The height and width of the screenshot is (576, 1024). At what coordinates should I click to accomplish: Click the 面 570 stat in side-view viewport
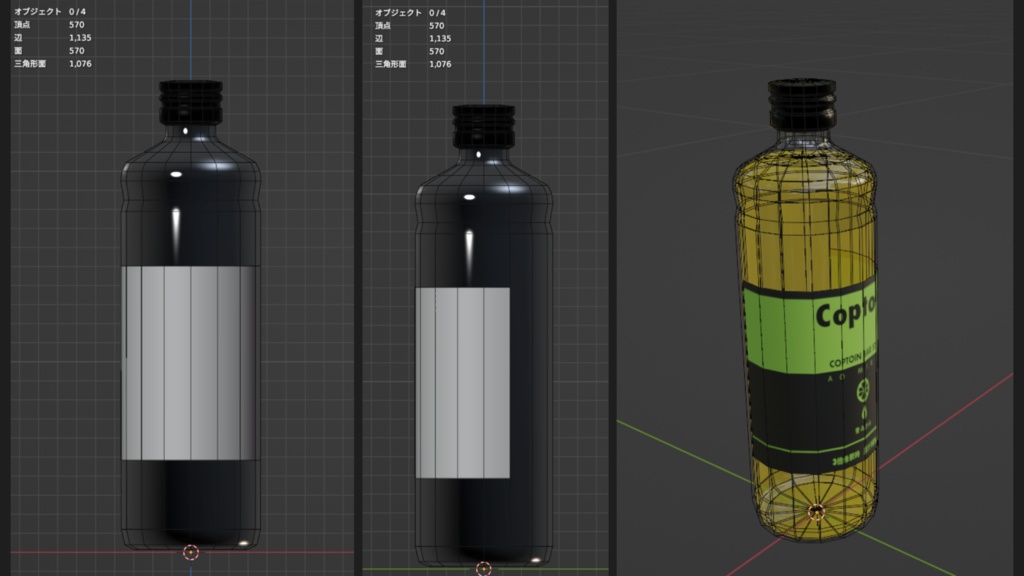click(x=409, y=52)
